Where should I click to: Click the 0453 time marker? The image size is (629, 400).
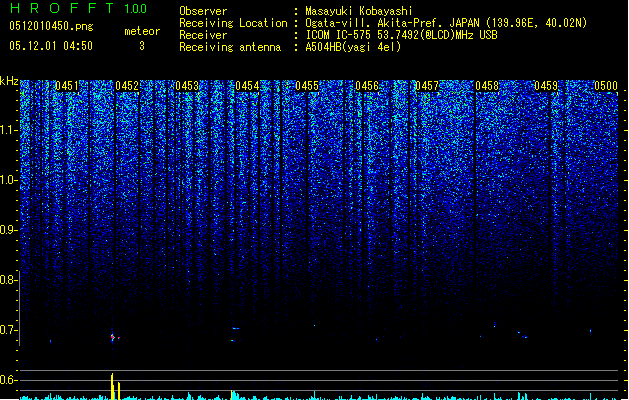(x=187, y=86)
